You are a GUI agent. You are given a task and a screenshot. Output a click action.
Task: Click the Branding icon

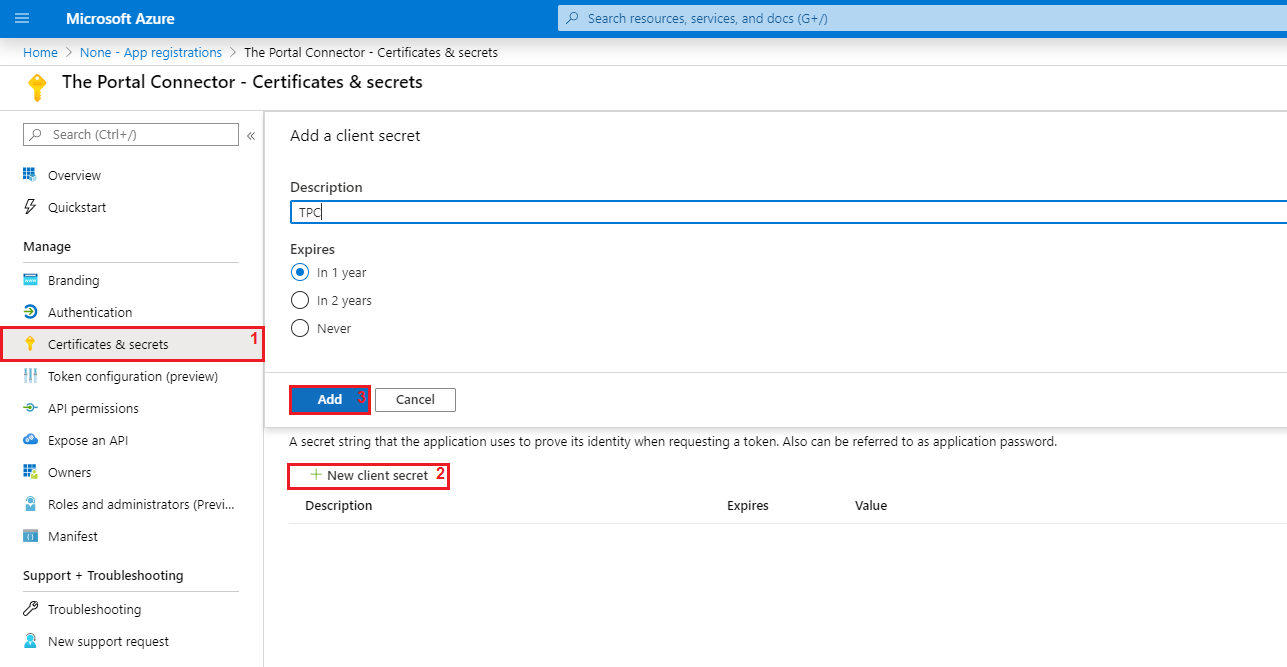point(30,280)
